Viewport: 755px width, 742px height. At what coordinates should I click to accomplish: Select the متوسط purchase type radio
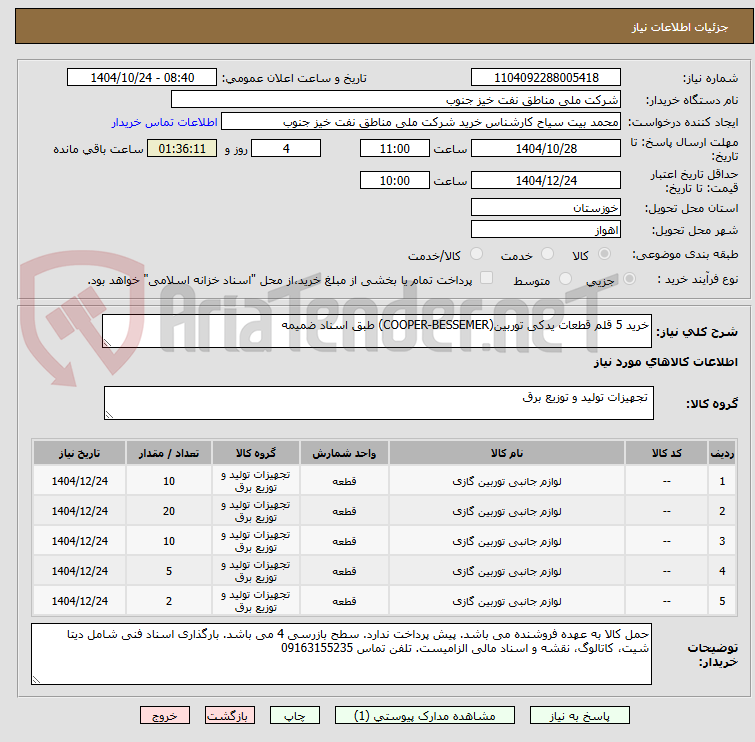click(565, 279)
